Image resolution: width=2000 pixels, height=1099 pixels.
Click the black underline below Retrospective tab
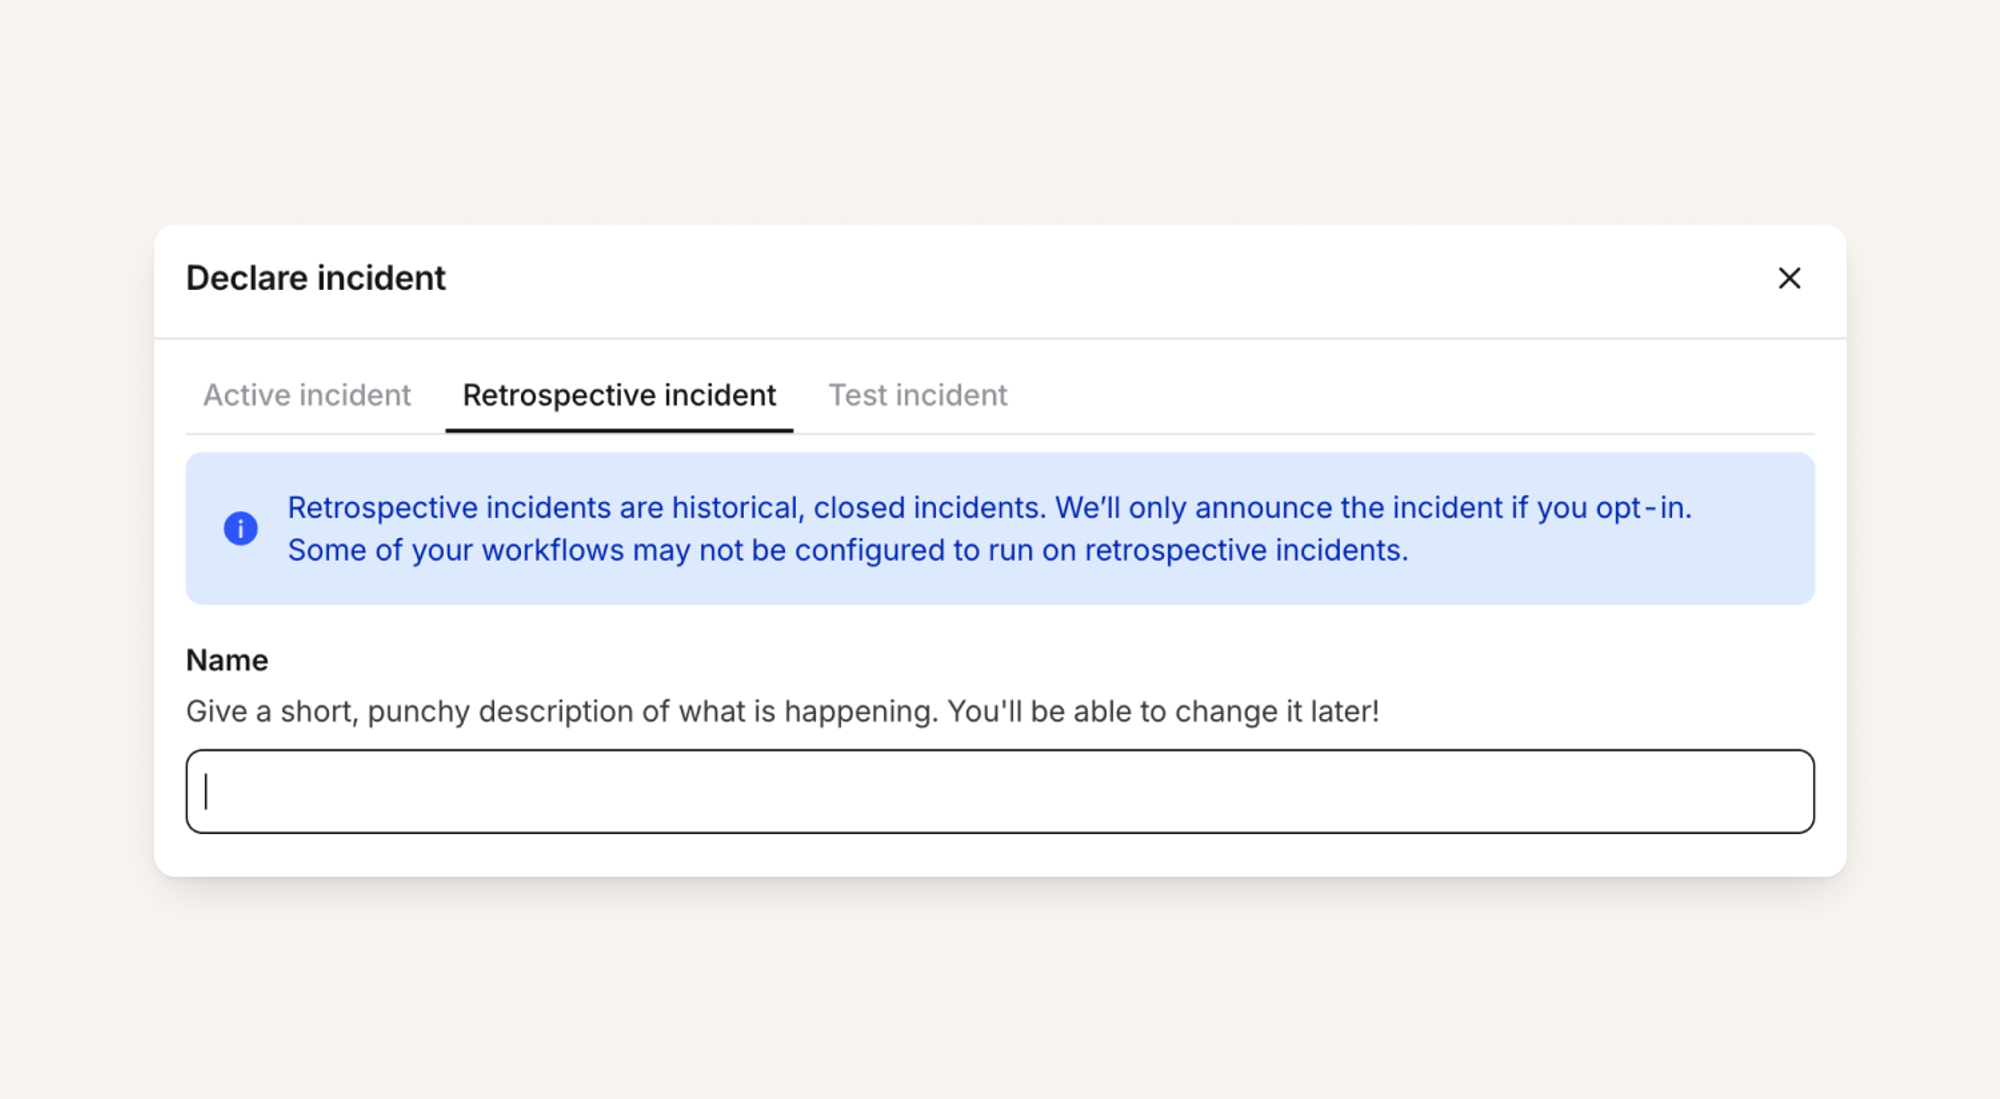tap(619, 430)
